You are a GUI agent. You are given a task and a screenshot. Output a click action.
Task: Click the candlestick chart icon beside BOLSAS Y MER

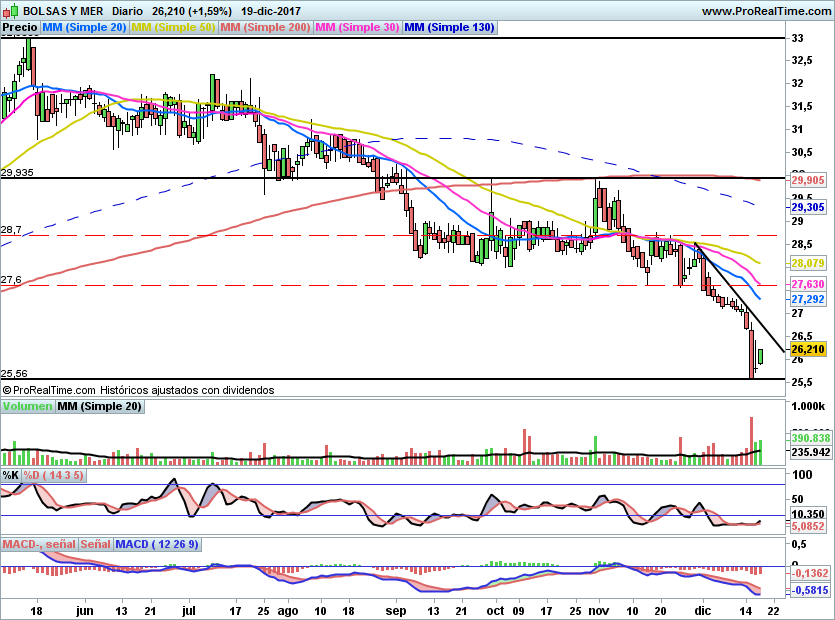11,10
